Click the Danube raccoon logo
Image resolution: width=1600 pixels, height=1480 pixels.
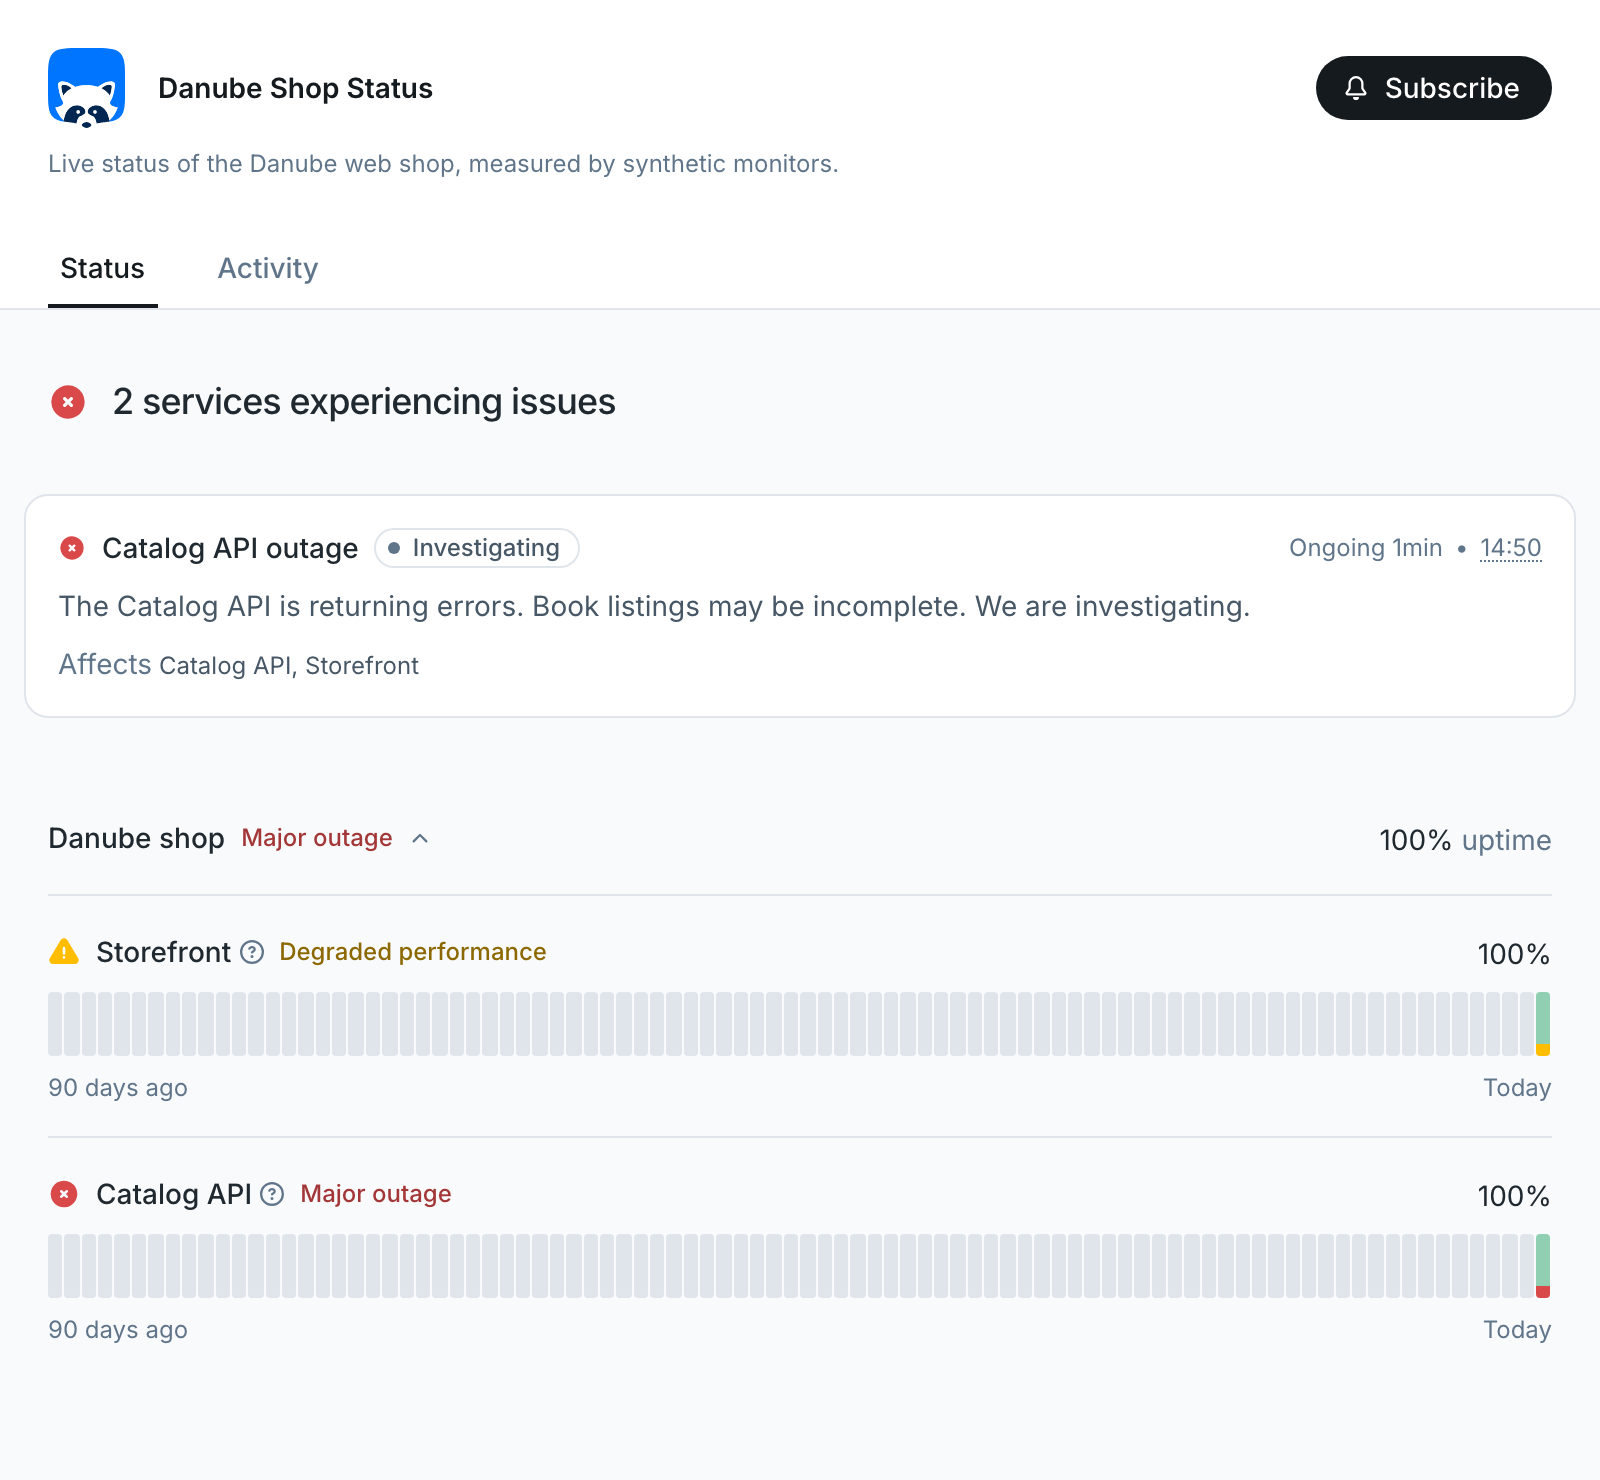pyautogui.click(x=87, y=87)
